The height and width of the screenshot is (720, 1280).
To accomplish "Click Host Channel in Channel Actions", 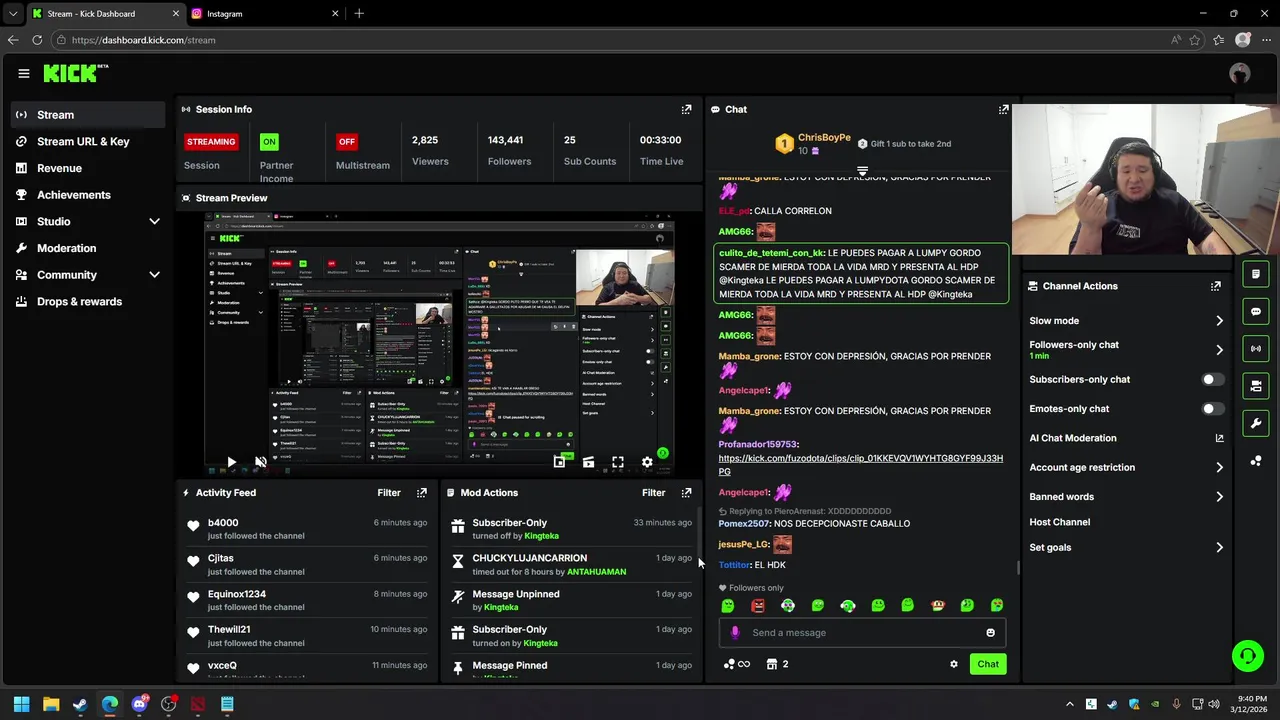I will click(1059, 522).
